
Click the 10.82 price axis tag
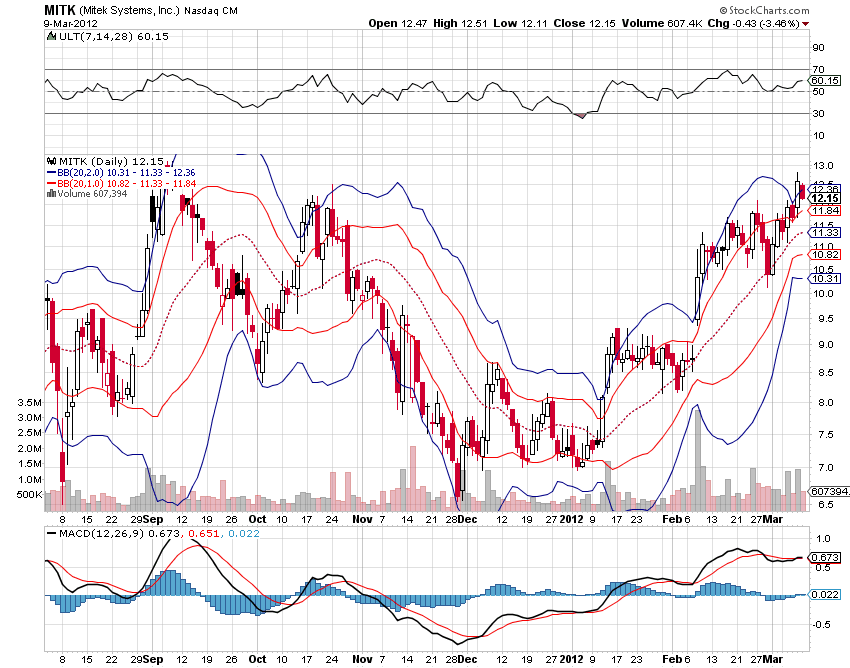(825, 255)
